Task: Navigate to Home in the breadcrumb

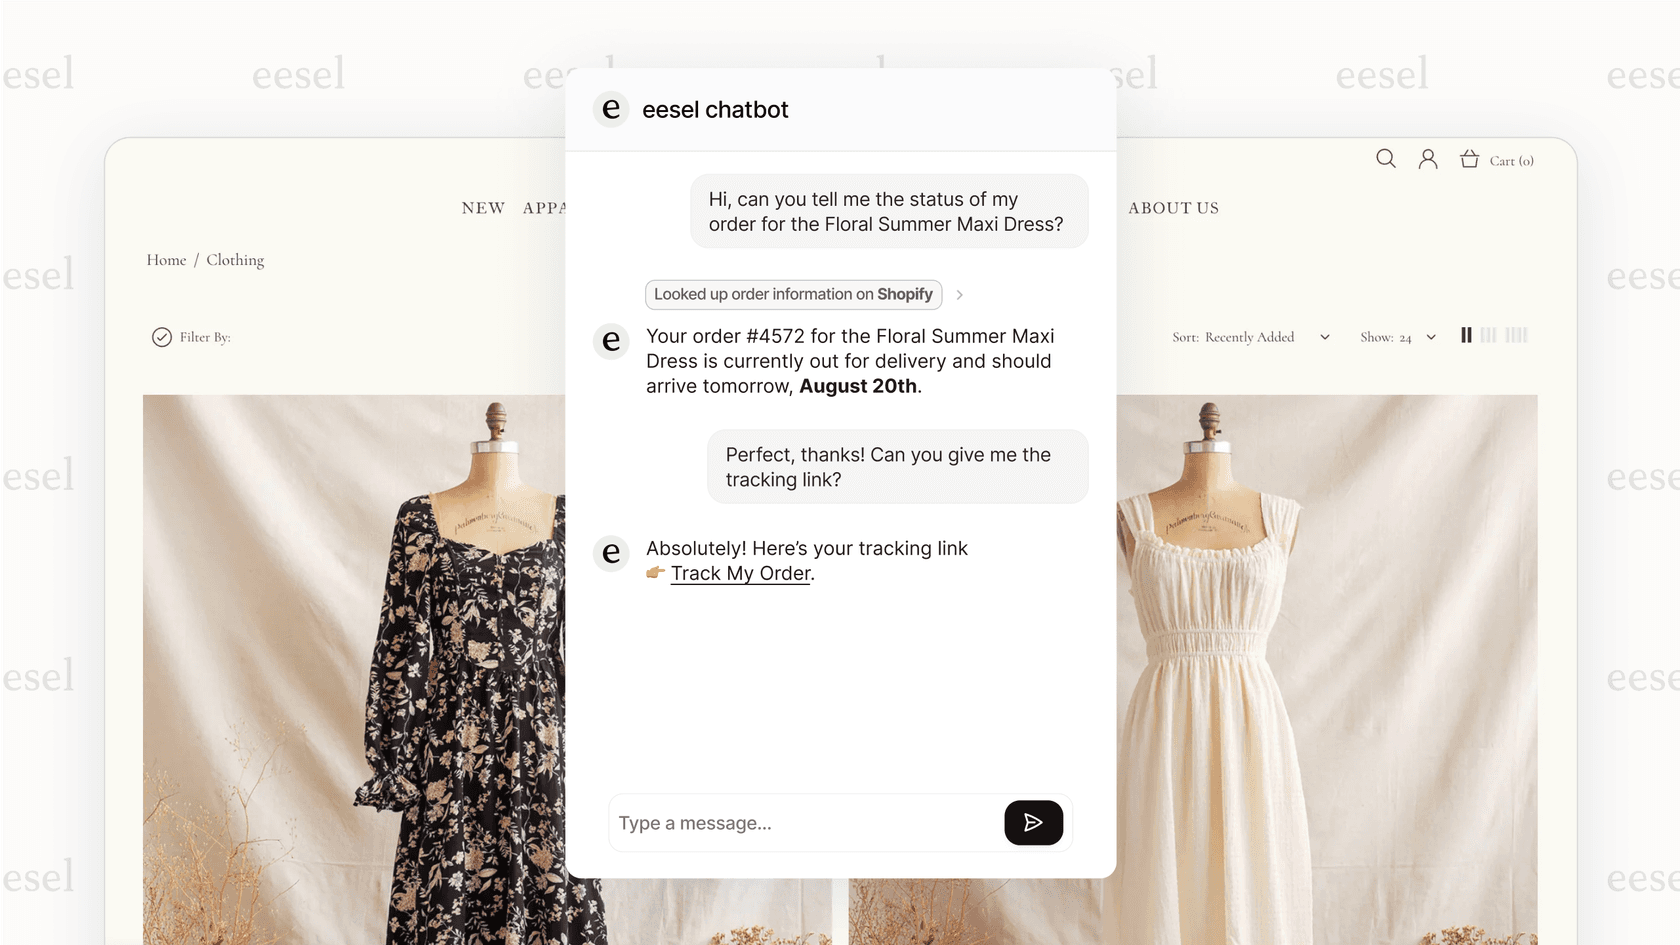Action: click(x=166, y=259)
